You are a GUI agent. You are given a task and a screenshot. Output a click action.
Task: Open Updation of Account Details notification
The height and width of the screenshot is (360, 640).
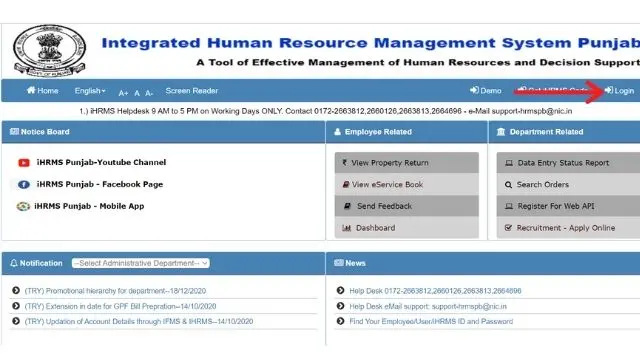[139, 322]
